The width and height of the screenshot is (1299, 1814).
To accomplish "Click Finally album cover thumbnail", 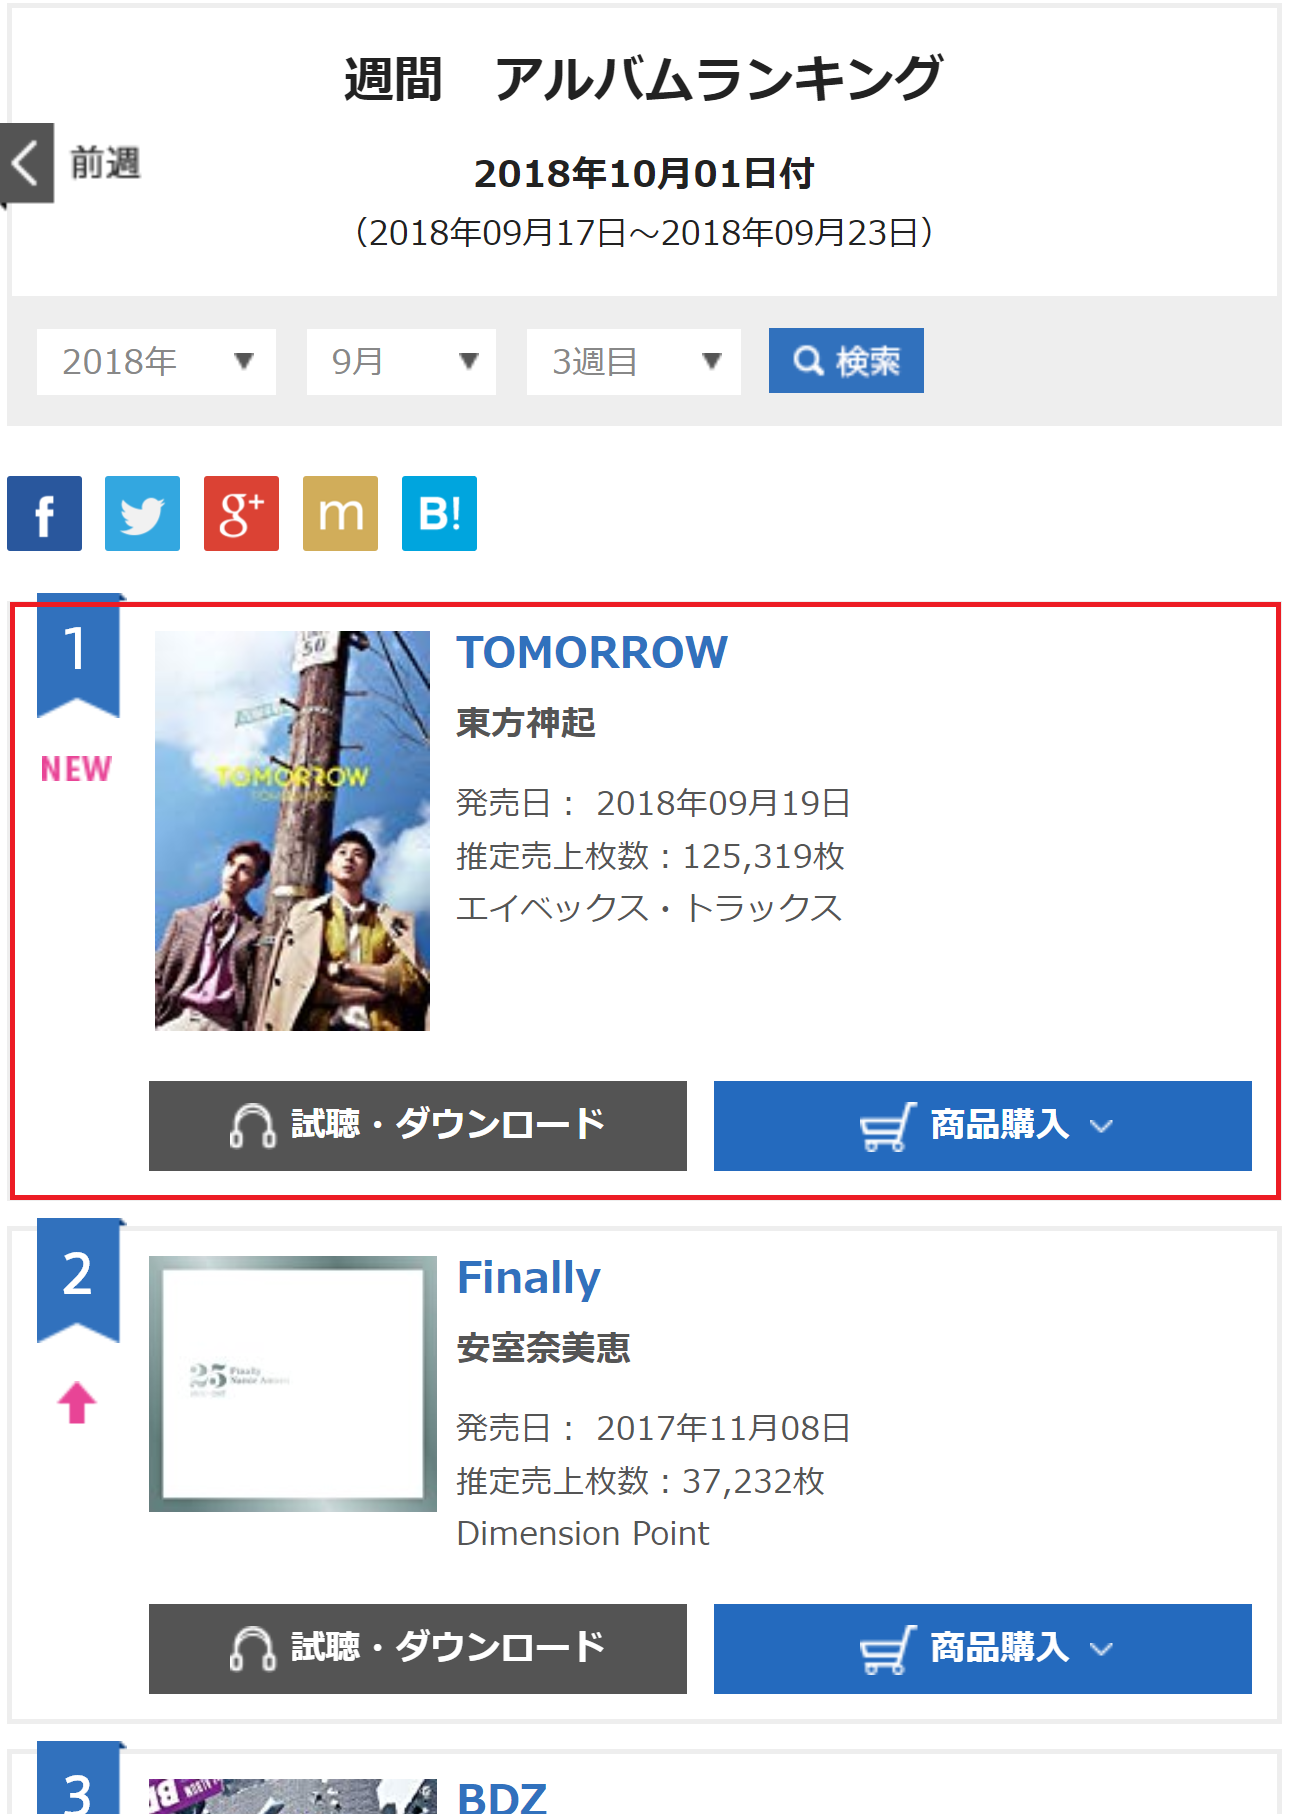I will click(x=292, y=1383).
